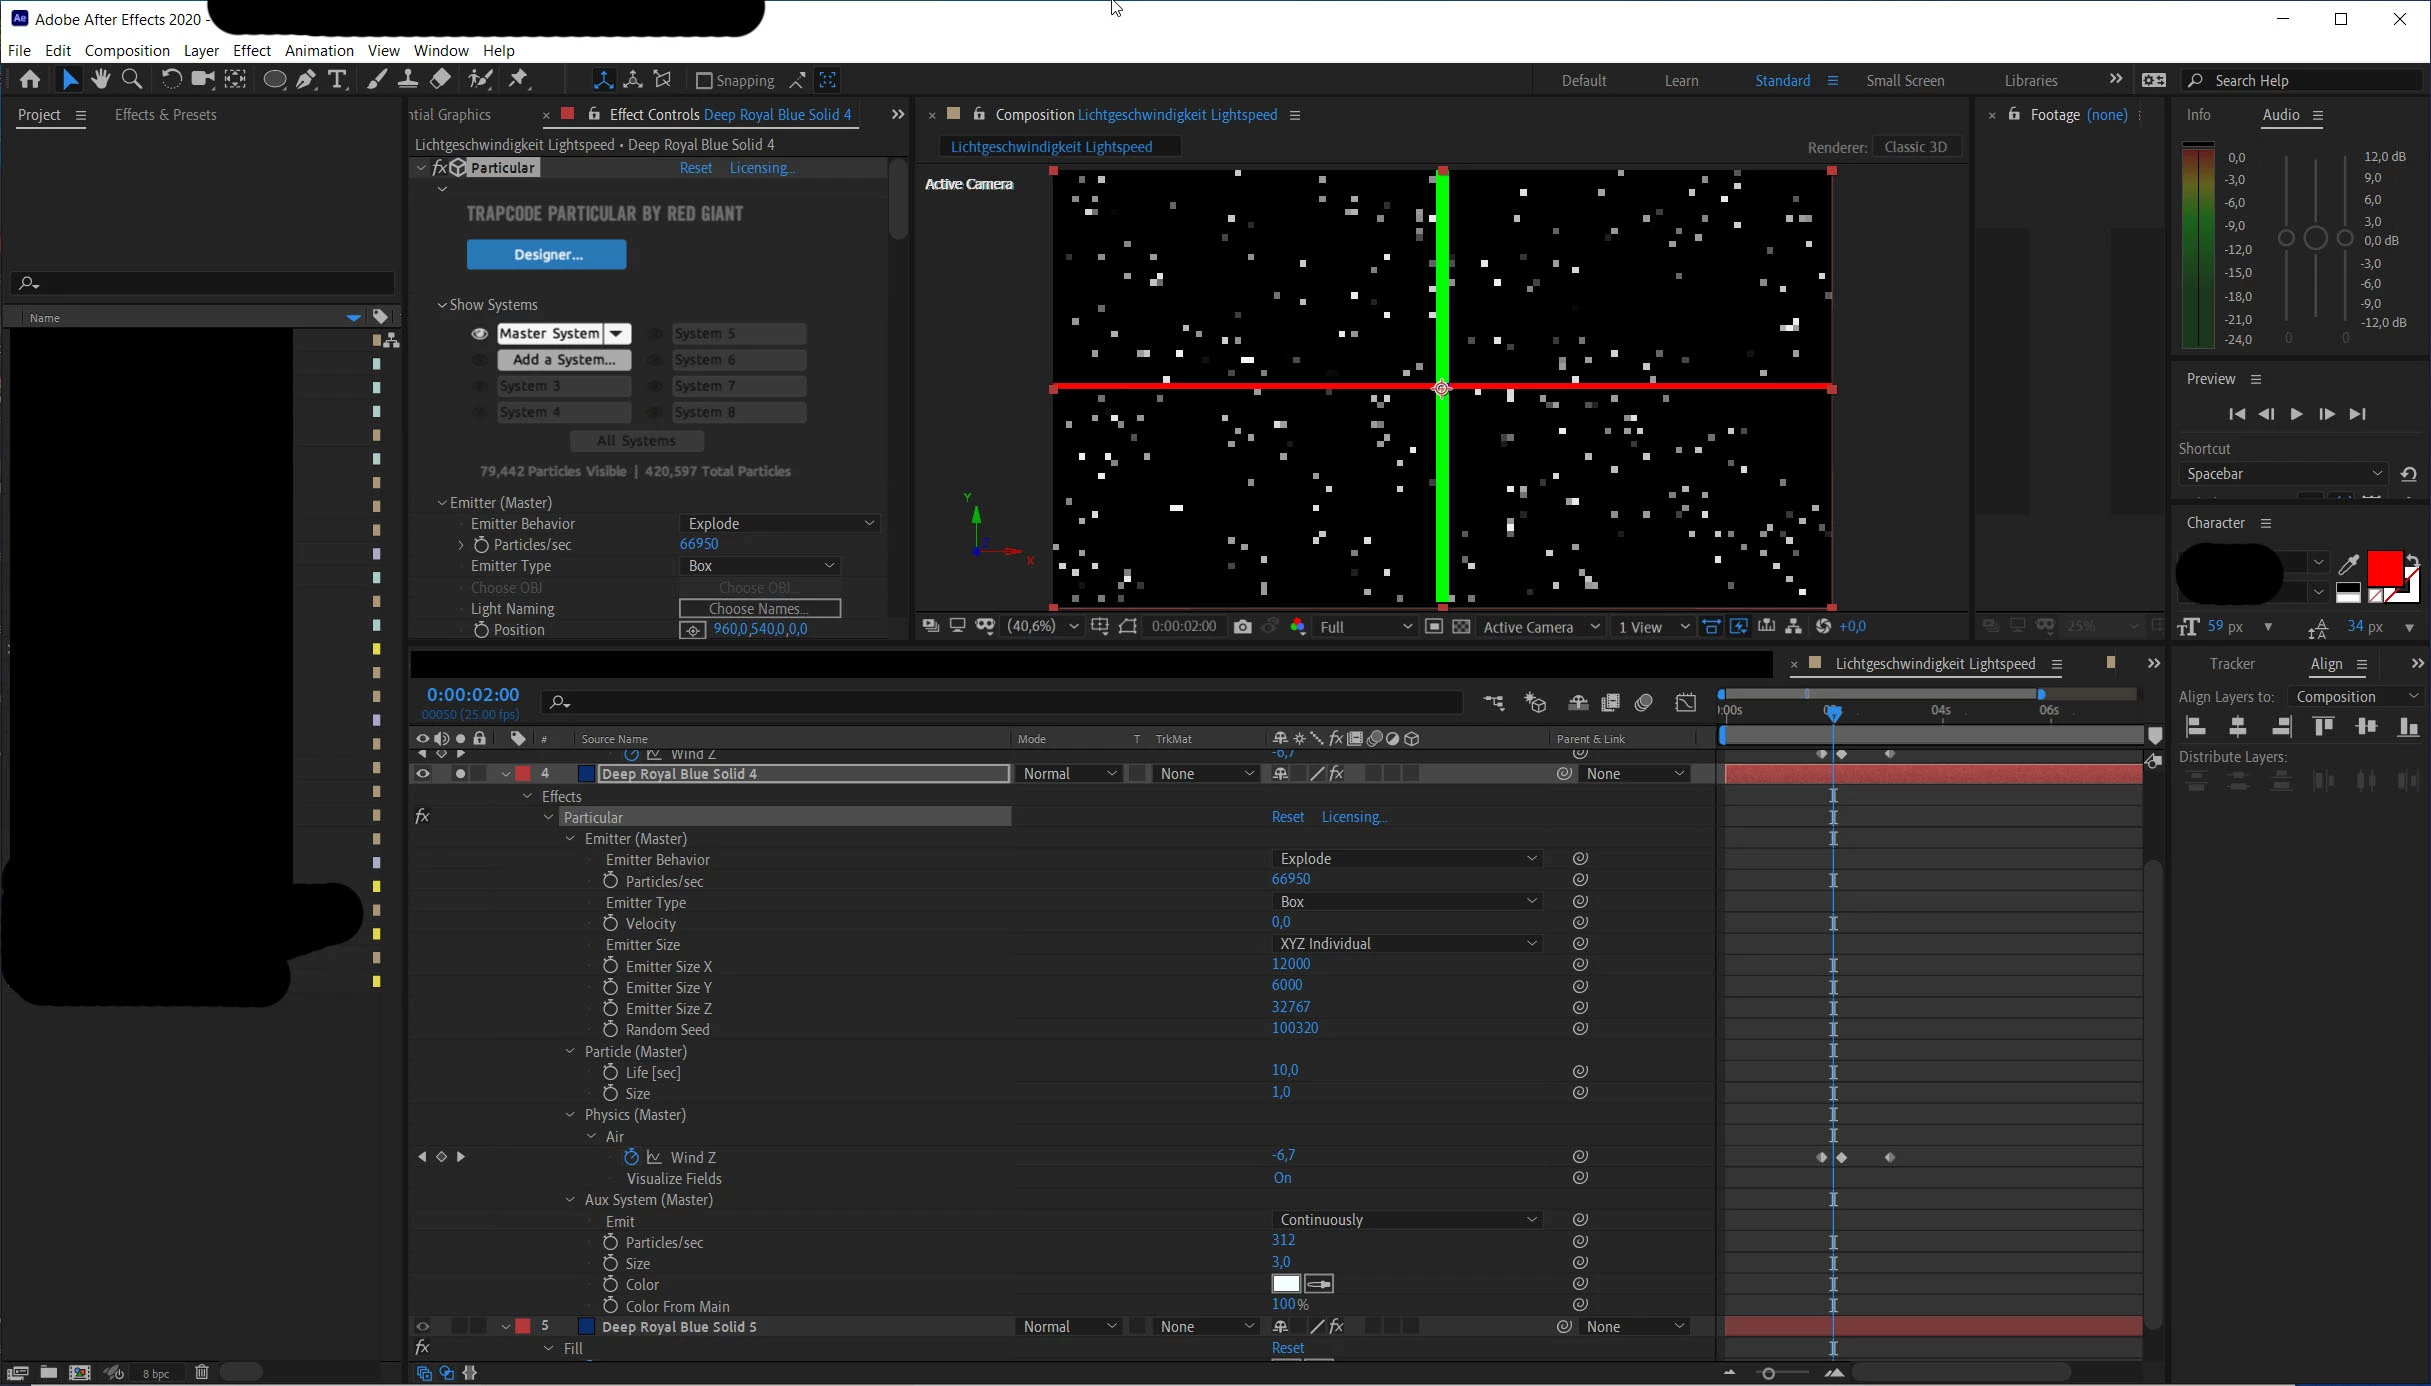This screenshot has height=1386, width=2431.
Task: Enable the Snapping checkbox
Action: pyautogui.click(x=704, y=80)
